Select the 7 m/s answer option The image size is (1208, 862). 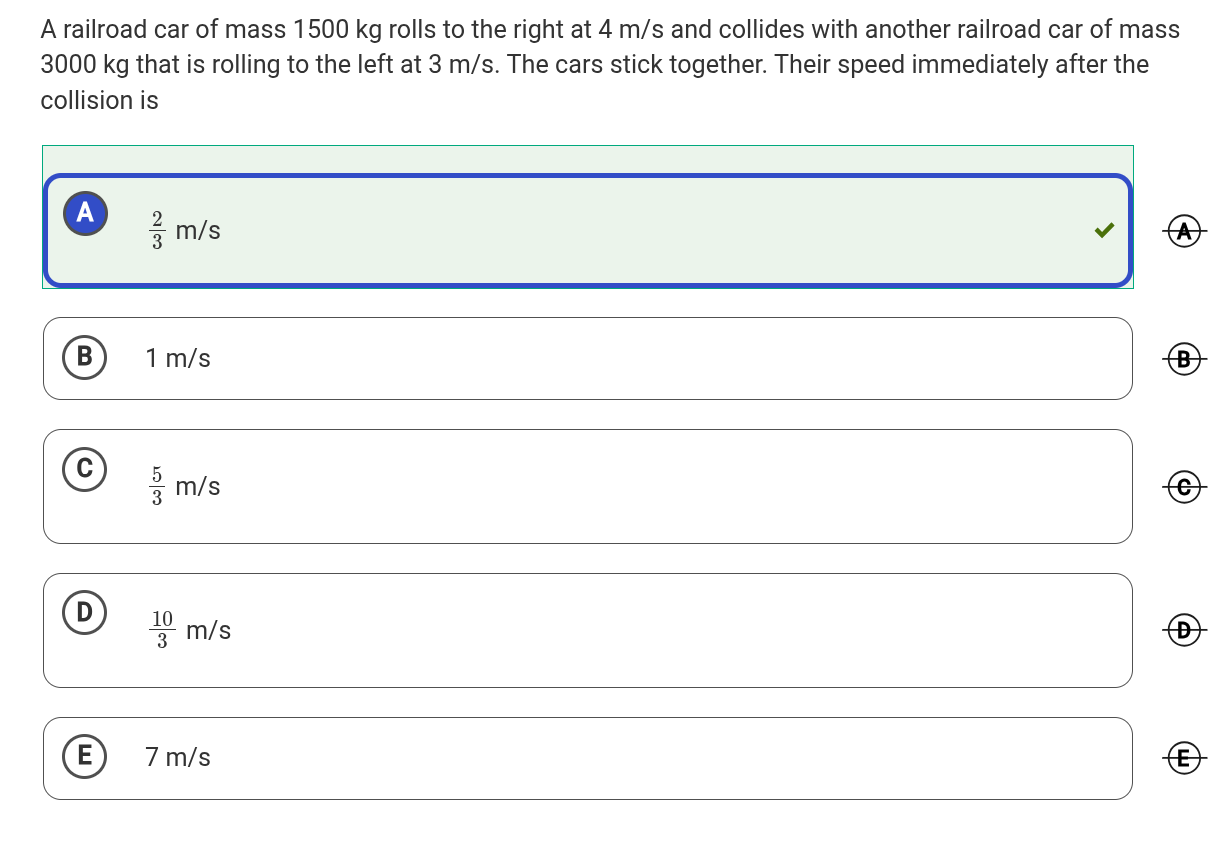coord(178,758)
